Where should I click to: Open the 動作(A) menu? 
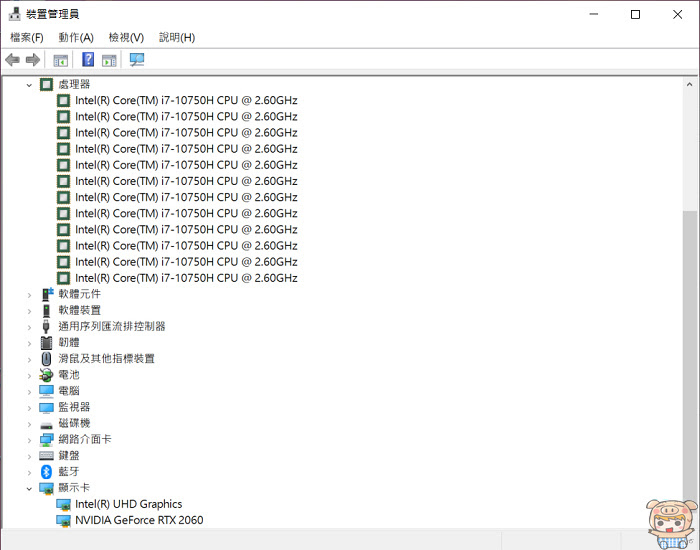point(76,38)
